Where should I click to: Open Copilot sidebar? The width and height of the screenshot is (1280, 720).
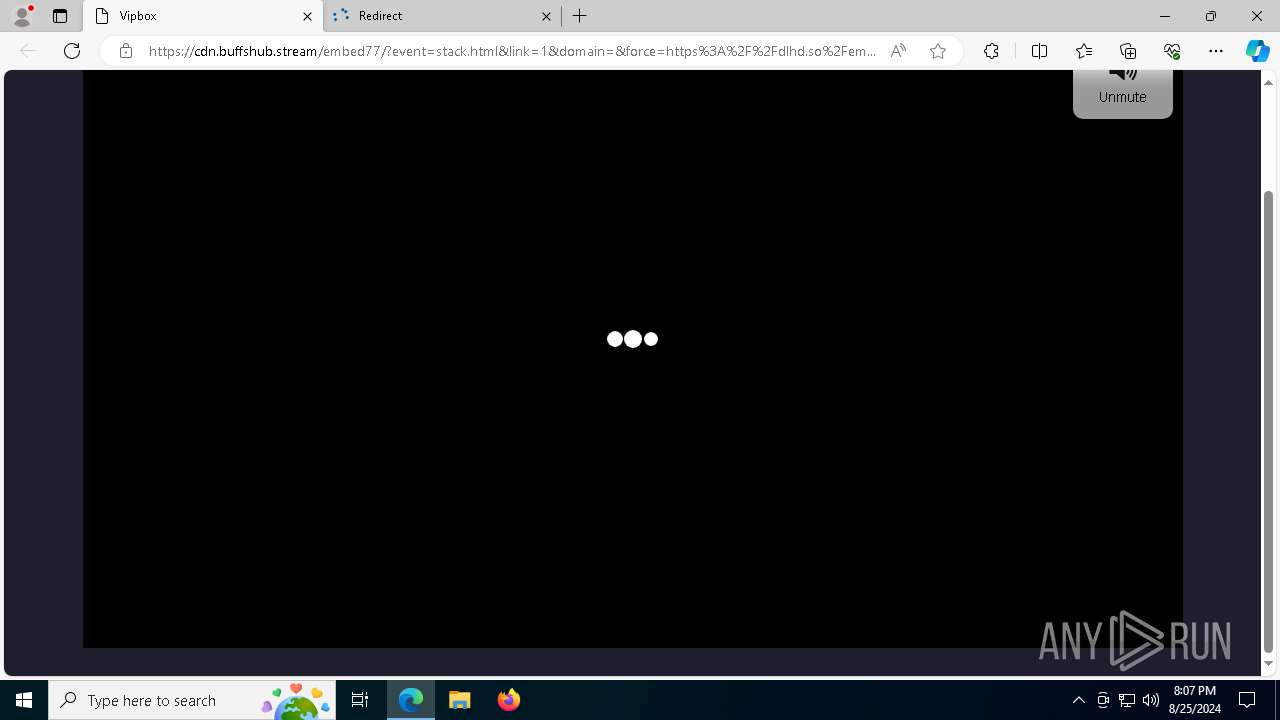coord(1257,51)
